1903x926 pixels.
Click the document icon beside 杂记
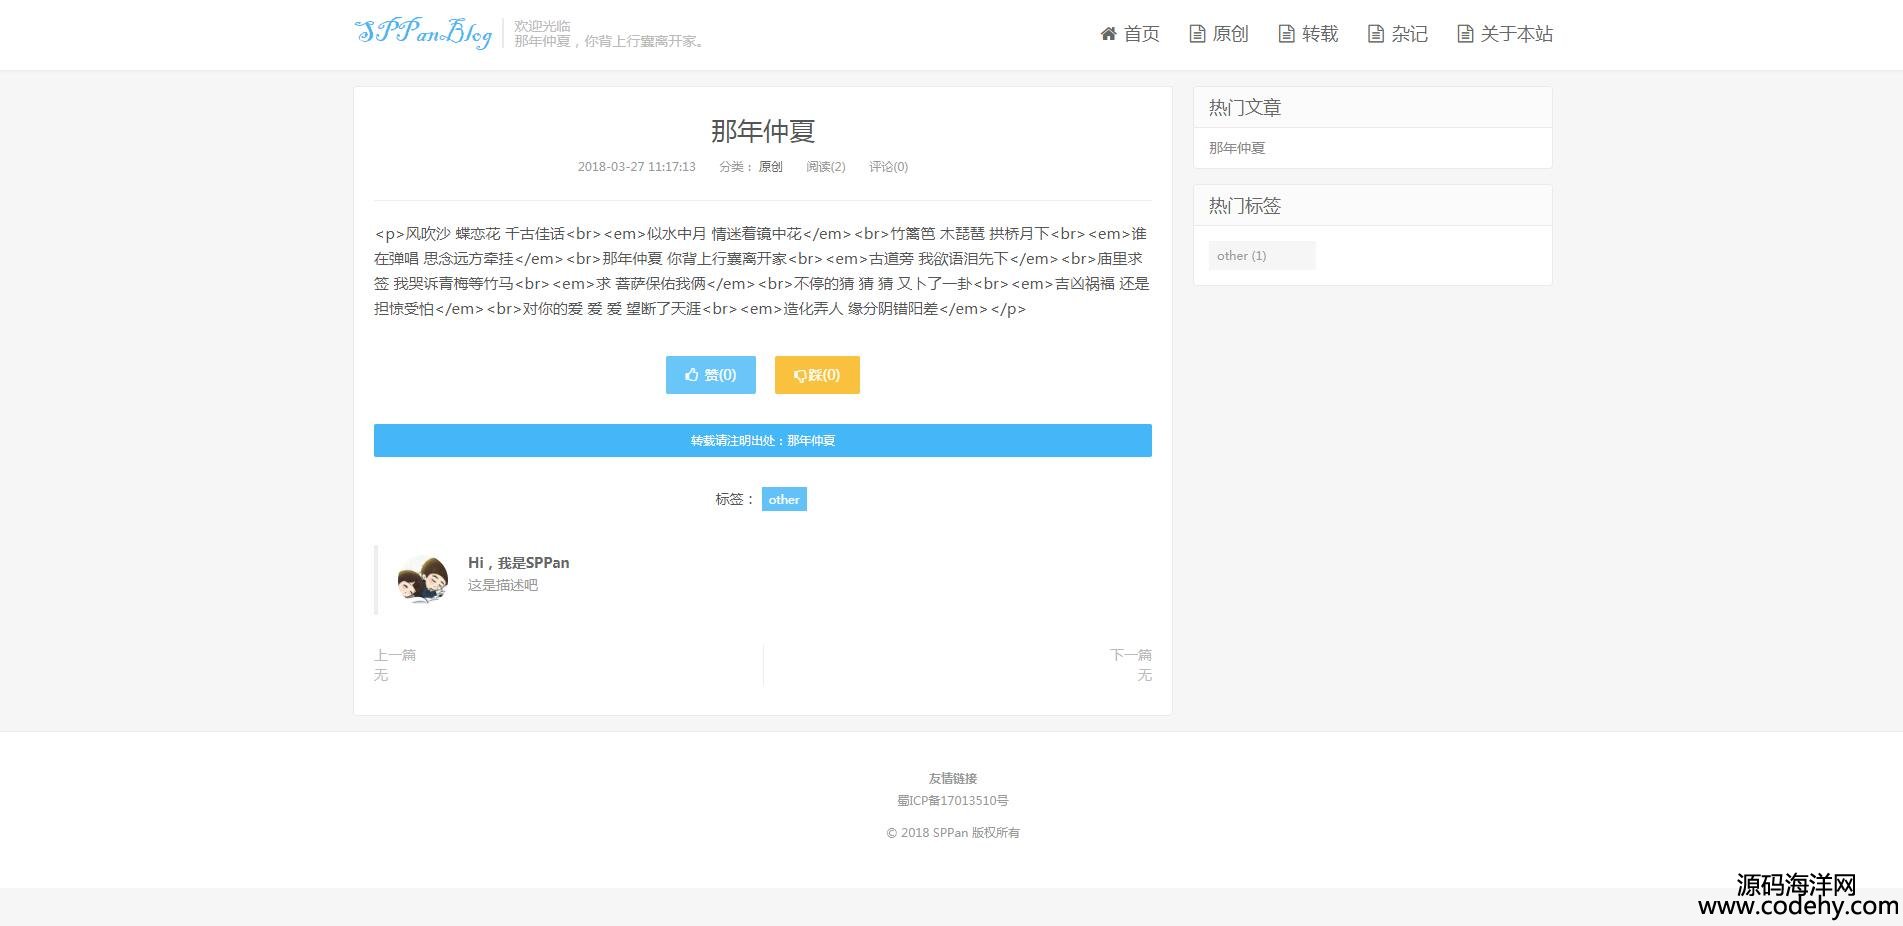click(1376, 34)
